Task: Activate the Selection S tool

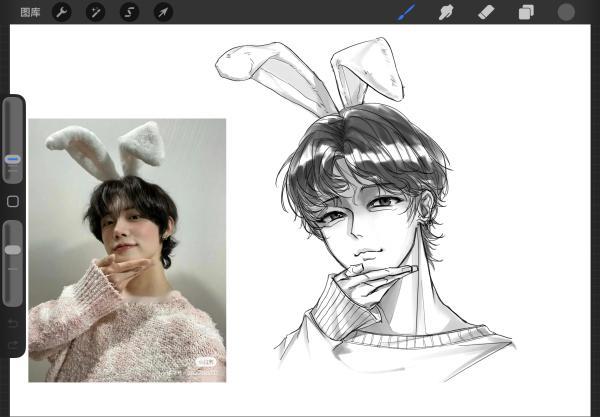Action: coord(129,12)
